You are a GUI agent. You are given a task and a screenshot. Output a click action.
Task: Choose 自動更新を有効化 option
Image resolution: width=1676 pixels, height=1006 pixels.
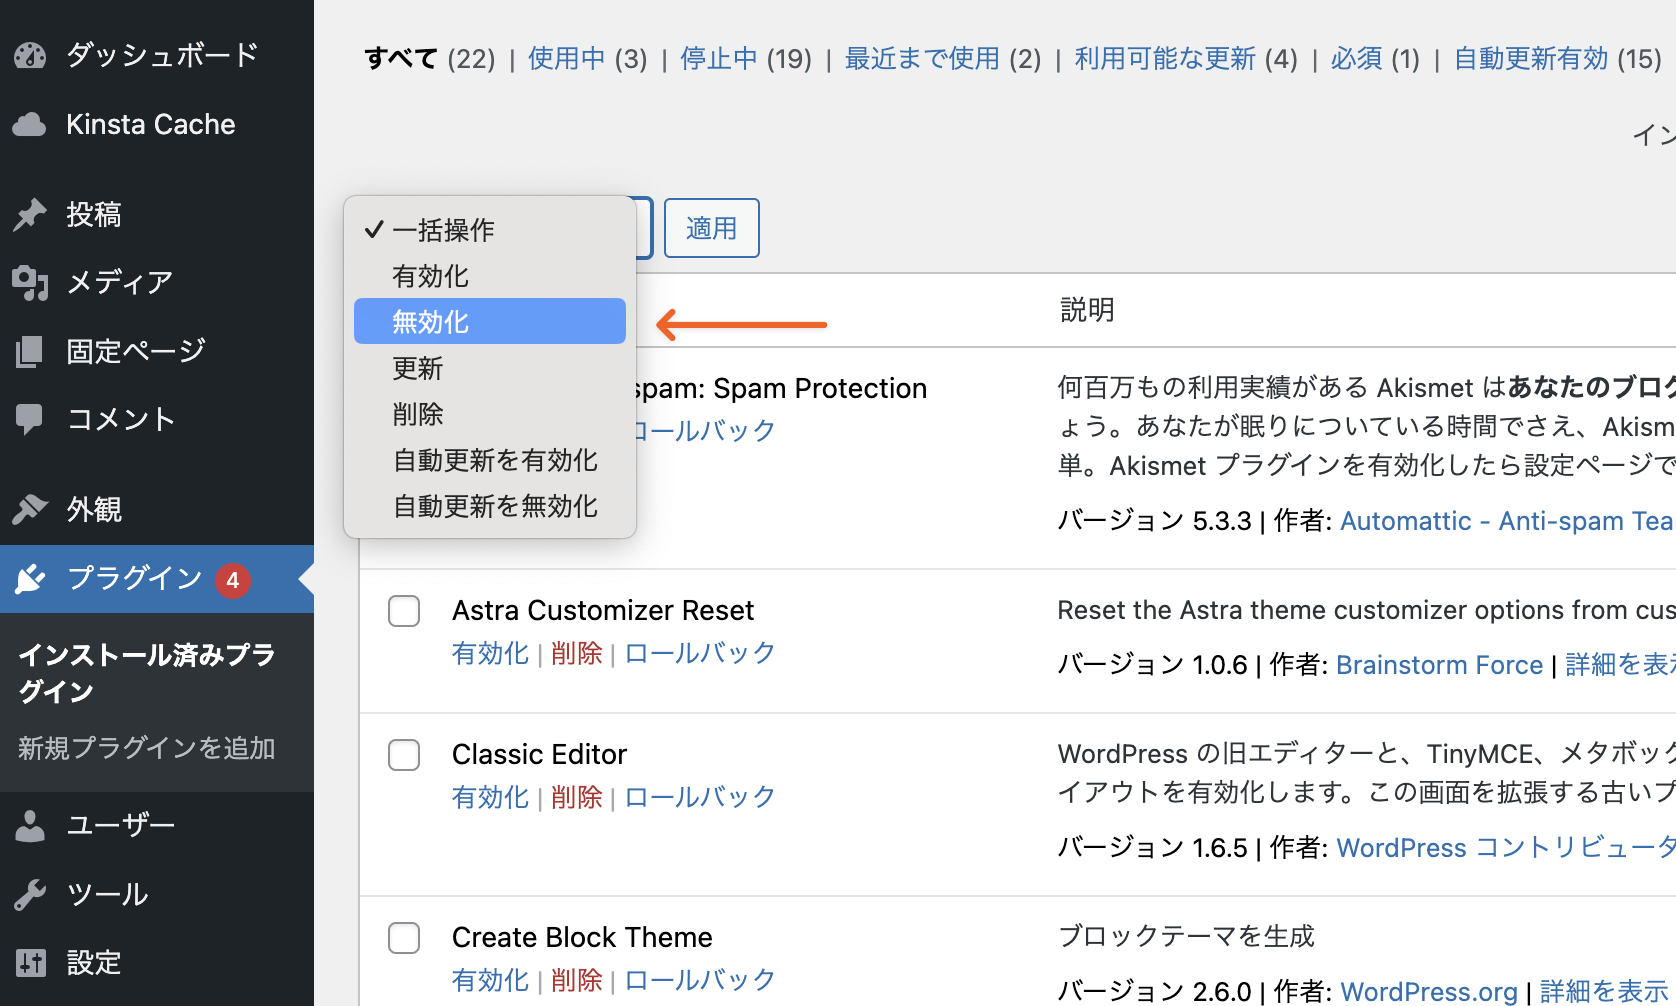click(490, 460)
